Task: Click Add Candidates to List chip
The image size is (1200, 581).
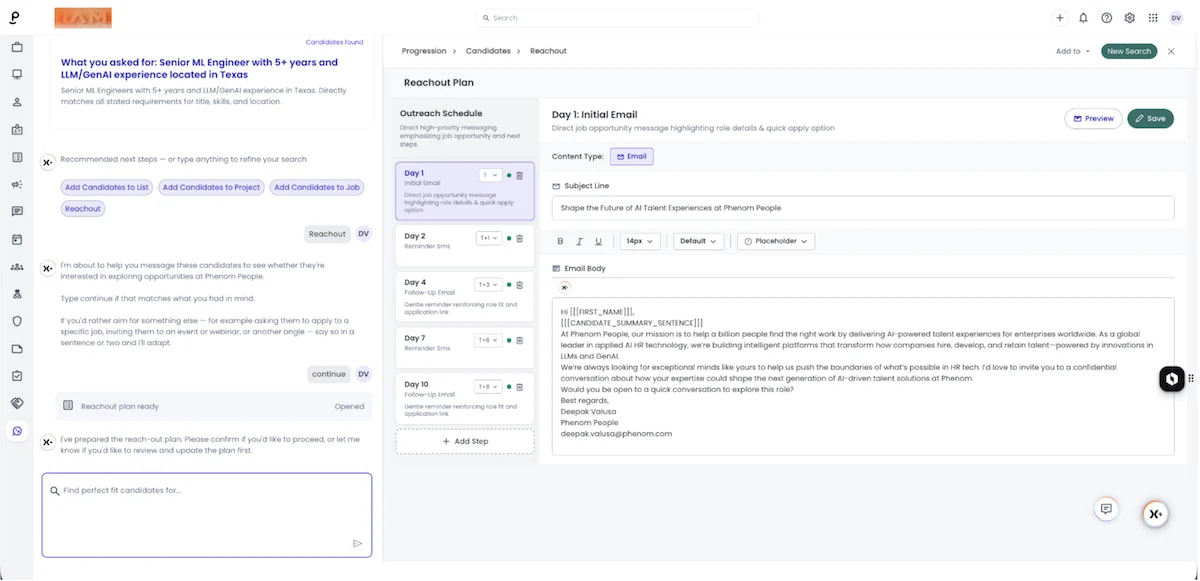Action: [x=107, y=187]
